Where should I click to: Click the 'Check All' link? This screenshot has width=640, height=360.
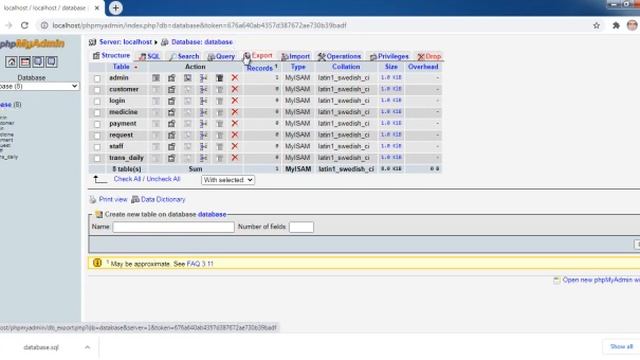point(127,179)
